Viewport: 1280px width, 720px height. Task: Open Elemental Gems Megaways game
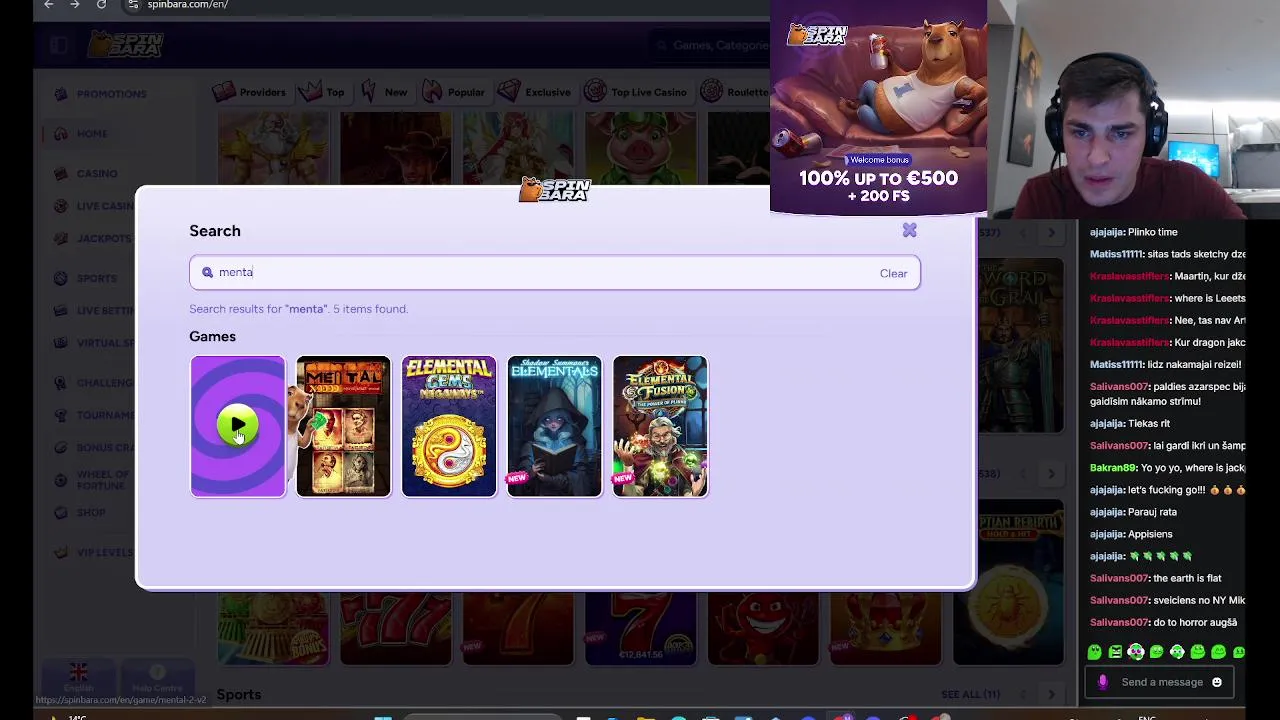click(x=449, y=426)
